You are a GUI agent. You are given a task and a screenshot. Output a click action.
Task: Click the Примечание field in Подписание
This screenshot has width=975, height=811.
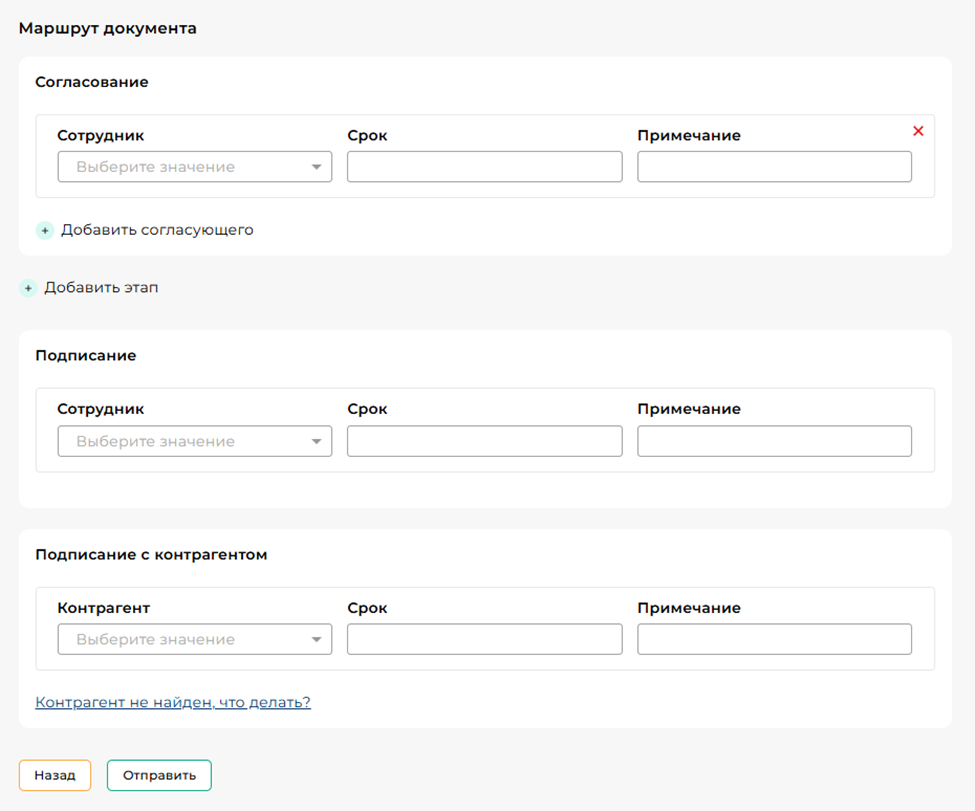click(774, 441)
